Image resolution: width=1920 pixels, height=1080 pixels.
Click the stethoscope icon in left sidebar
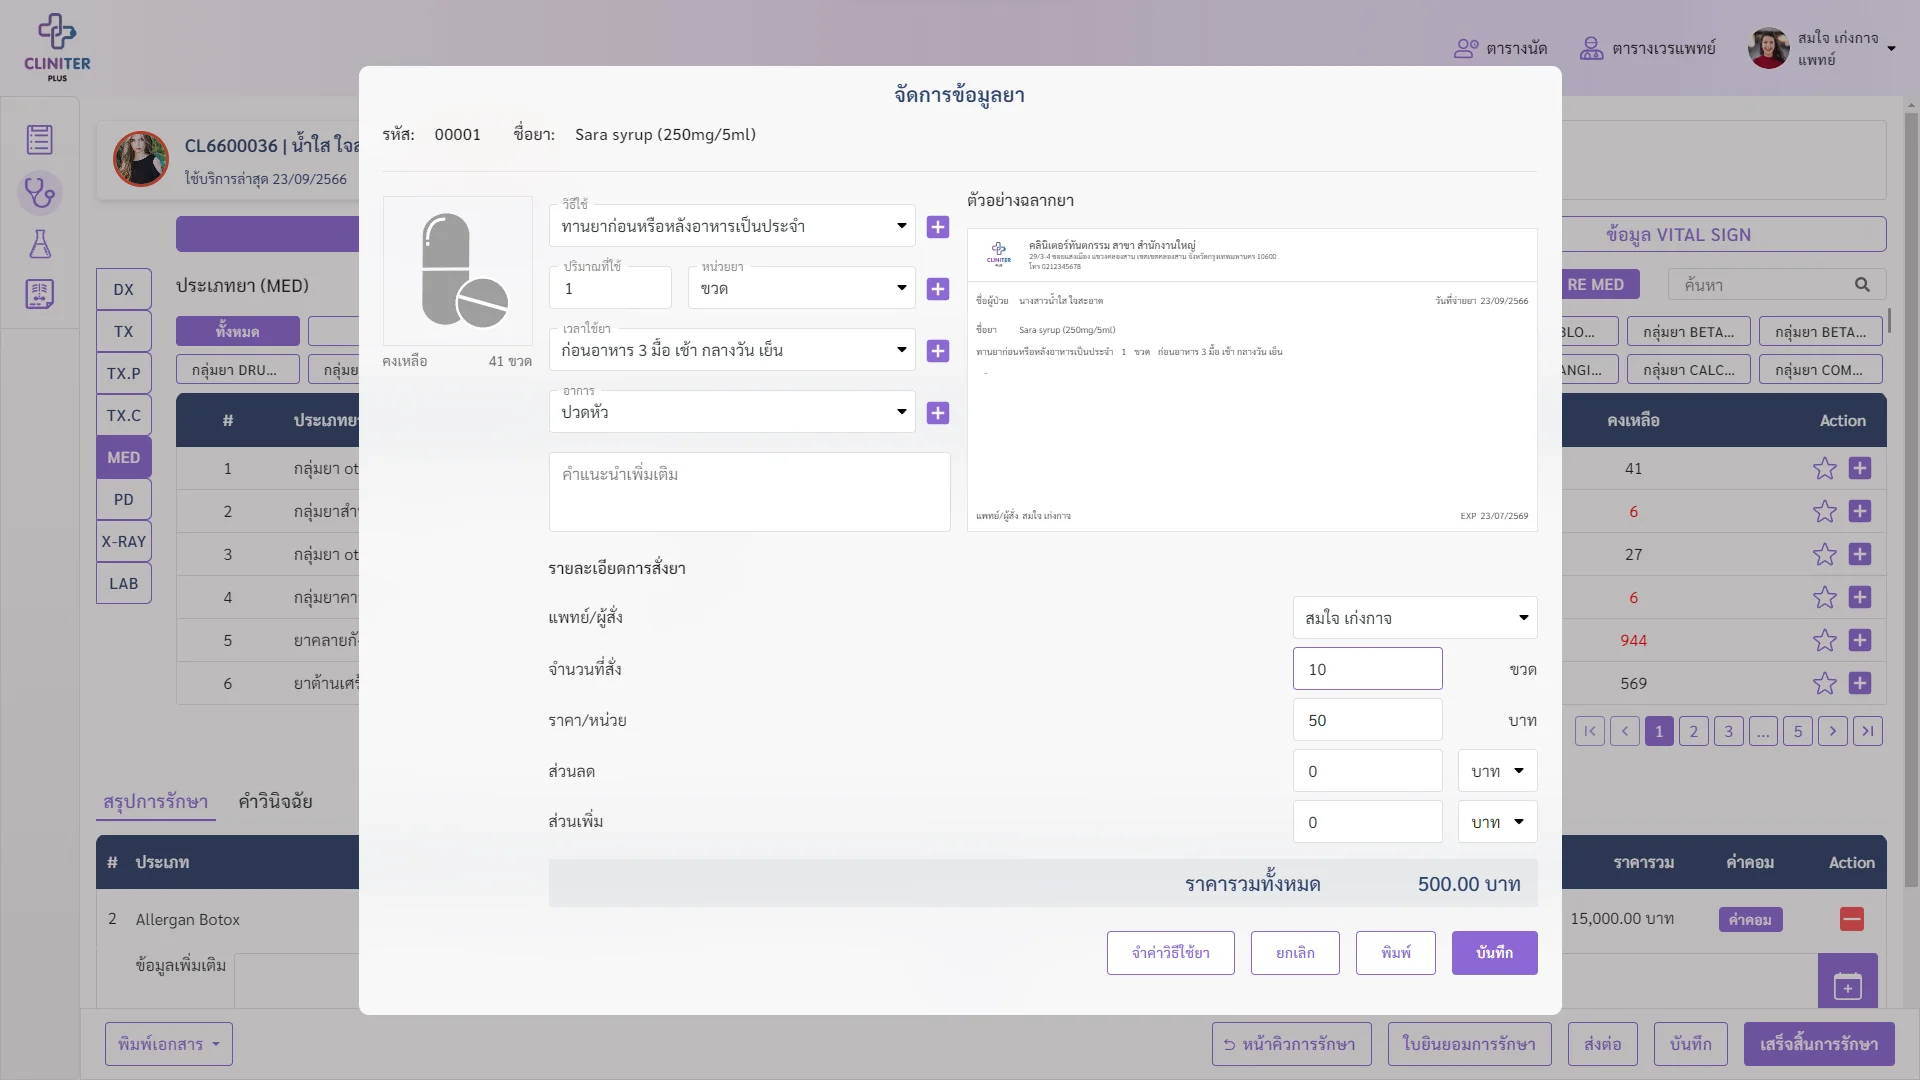tap(40, 192)
